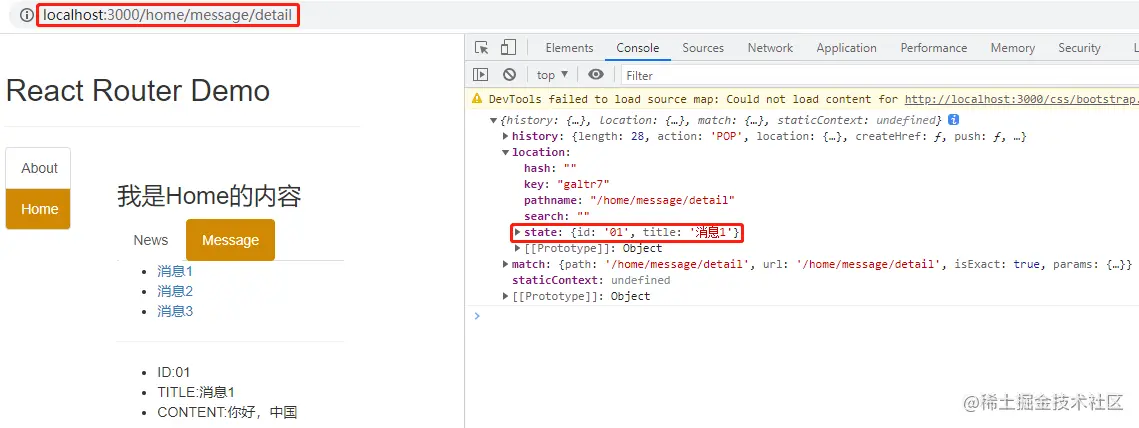The width and height of the screenshot is (1139, 428).
Task: Click the site info icon in address bar
Action: click(27, 15)
